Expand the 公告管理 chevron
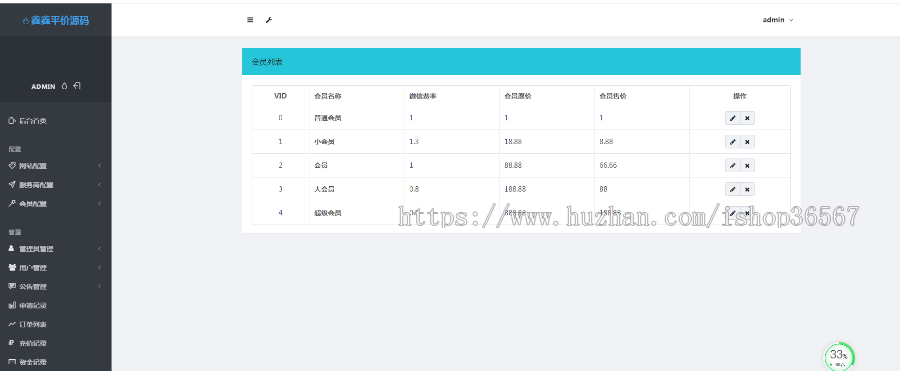The height and width of the screenshot is (371, 900). [99, 287]
